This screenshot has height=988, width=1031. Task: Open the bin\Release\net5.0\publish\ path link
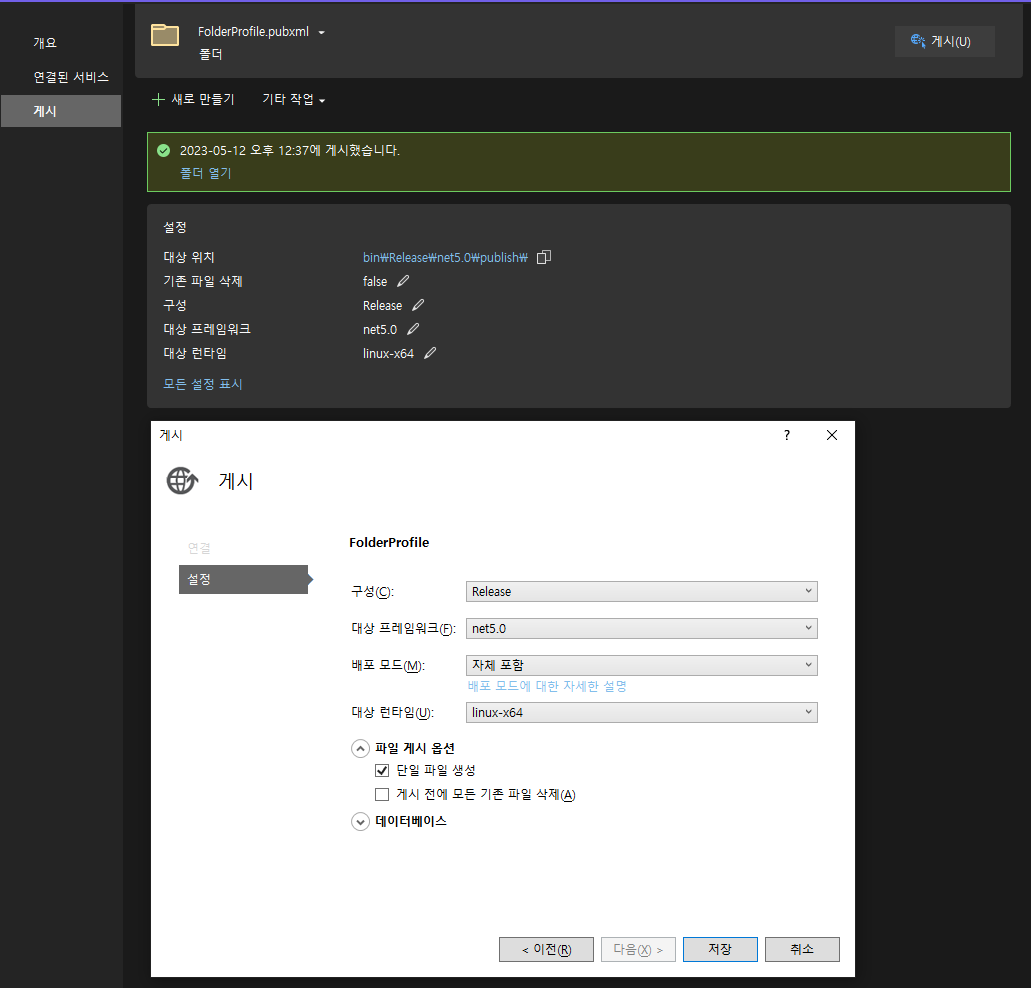tap(445, 257)
